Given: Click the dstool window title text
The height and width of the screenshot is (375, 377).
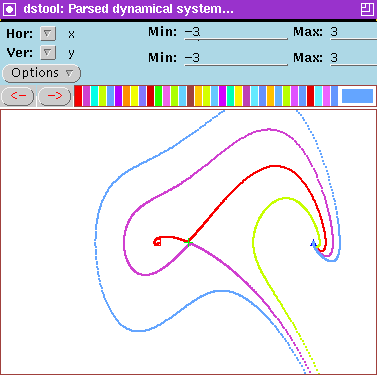Looking at the screenshot, I should point(128,9).
